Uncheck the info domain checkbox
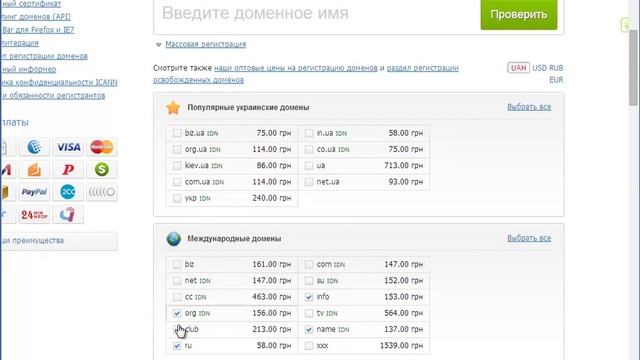Screen dimensions: 640x360 pyautogui.click(x=309, y=297)
